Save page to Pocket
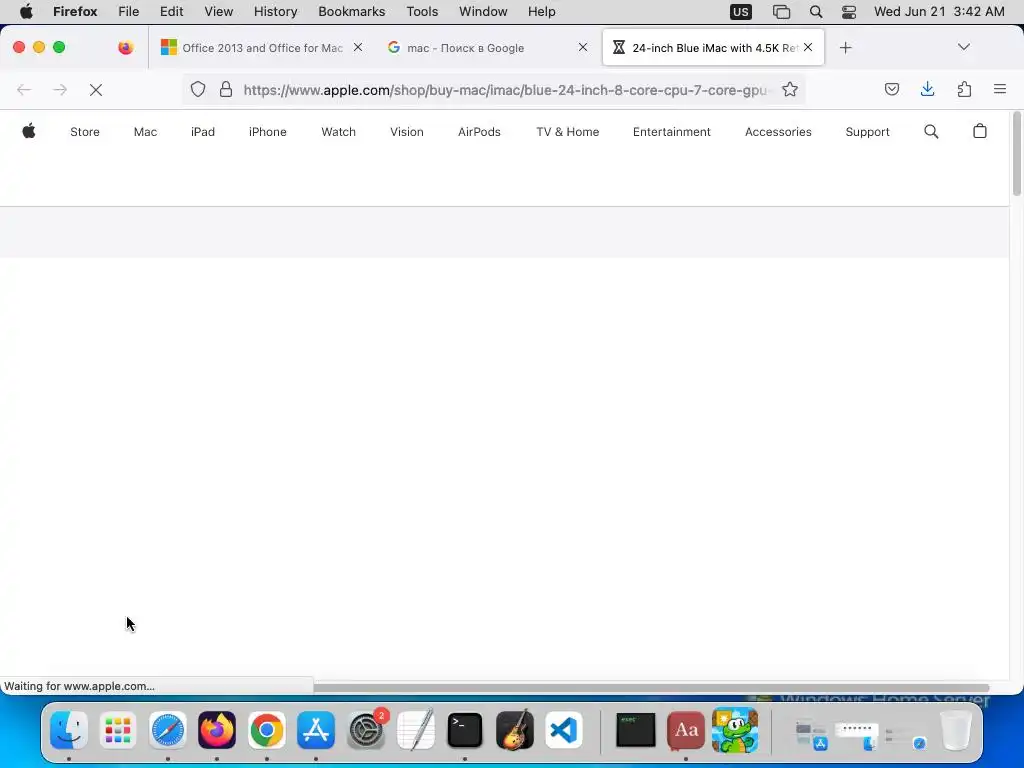Image resolution: width=1024 pixels, height=768 pixels. coord(891,89)
